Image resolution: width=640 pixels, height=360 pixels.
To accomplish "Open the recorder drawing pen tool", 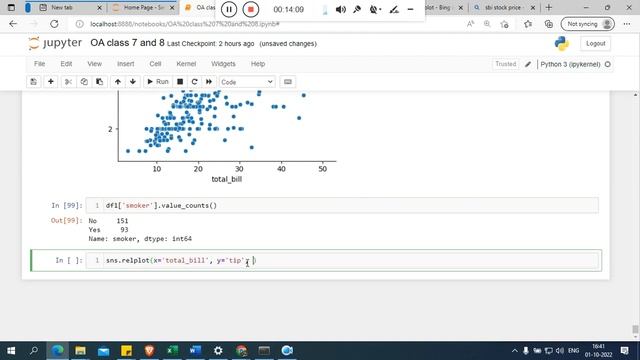I will [394, 9].
